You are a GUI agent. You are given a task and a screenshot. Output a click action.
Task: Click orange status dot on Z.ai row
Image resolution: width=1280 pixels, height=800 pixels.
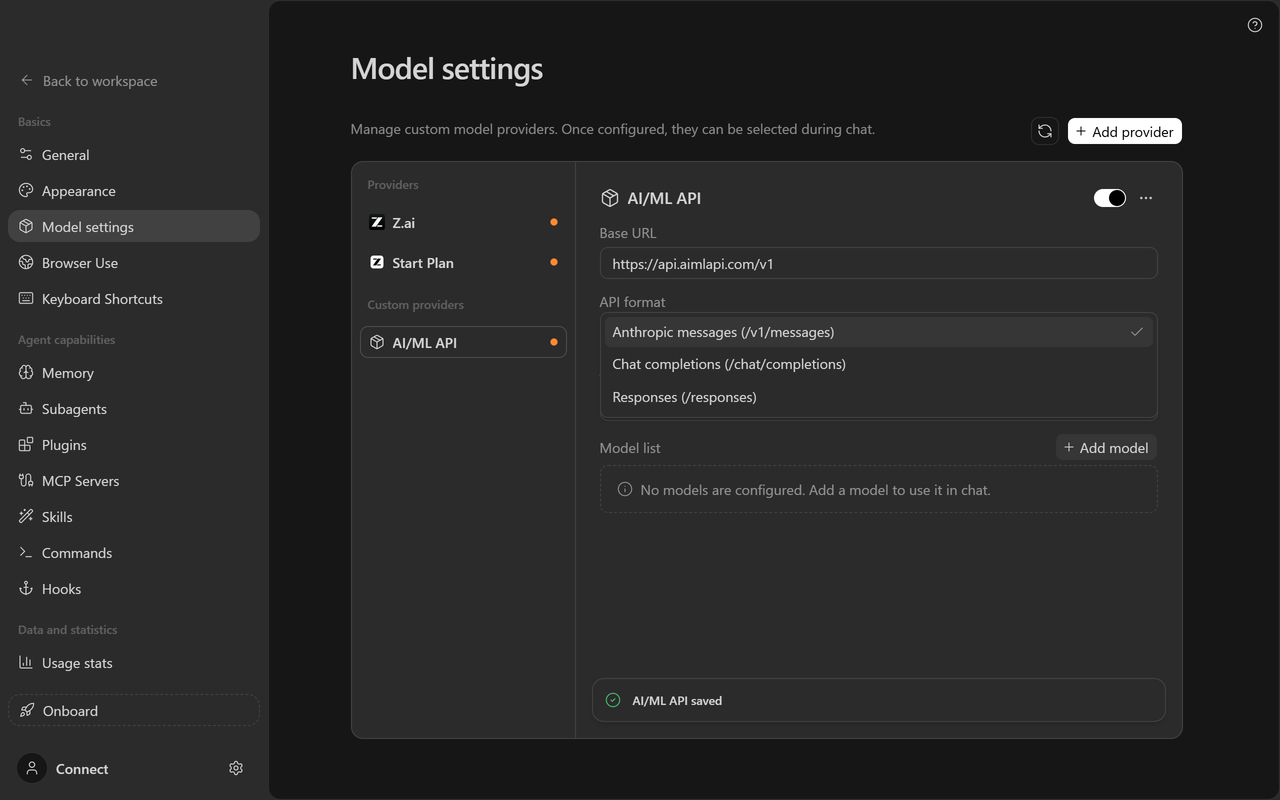click(x=554, y=222)
